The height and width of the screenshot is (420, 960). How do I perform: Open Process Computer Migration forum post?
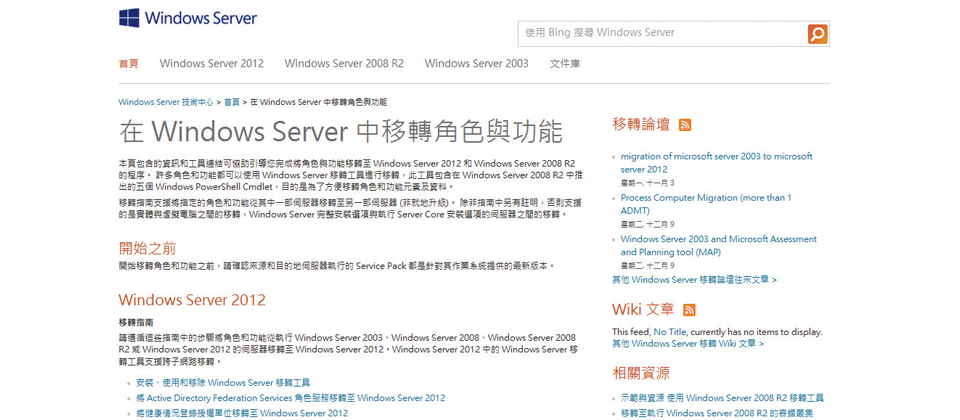[706, 204]
